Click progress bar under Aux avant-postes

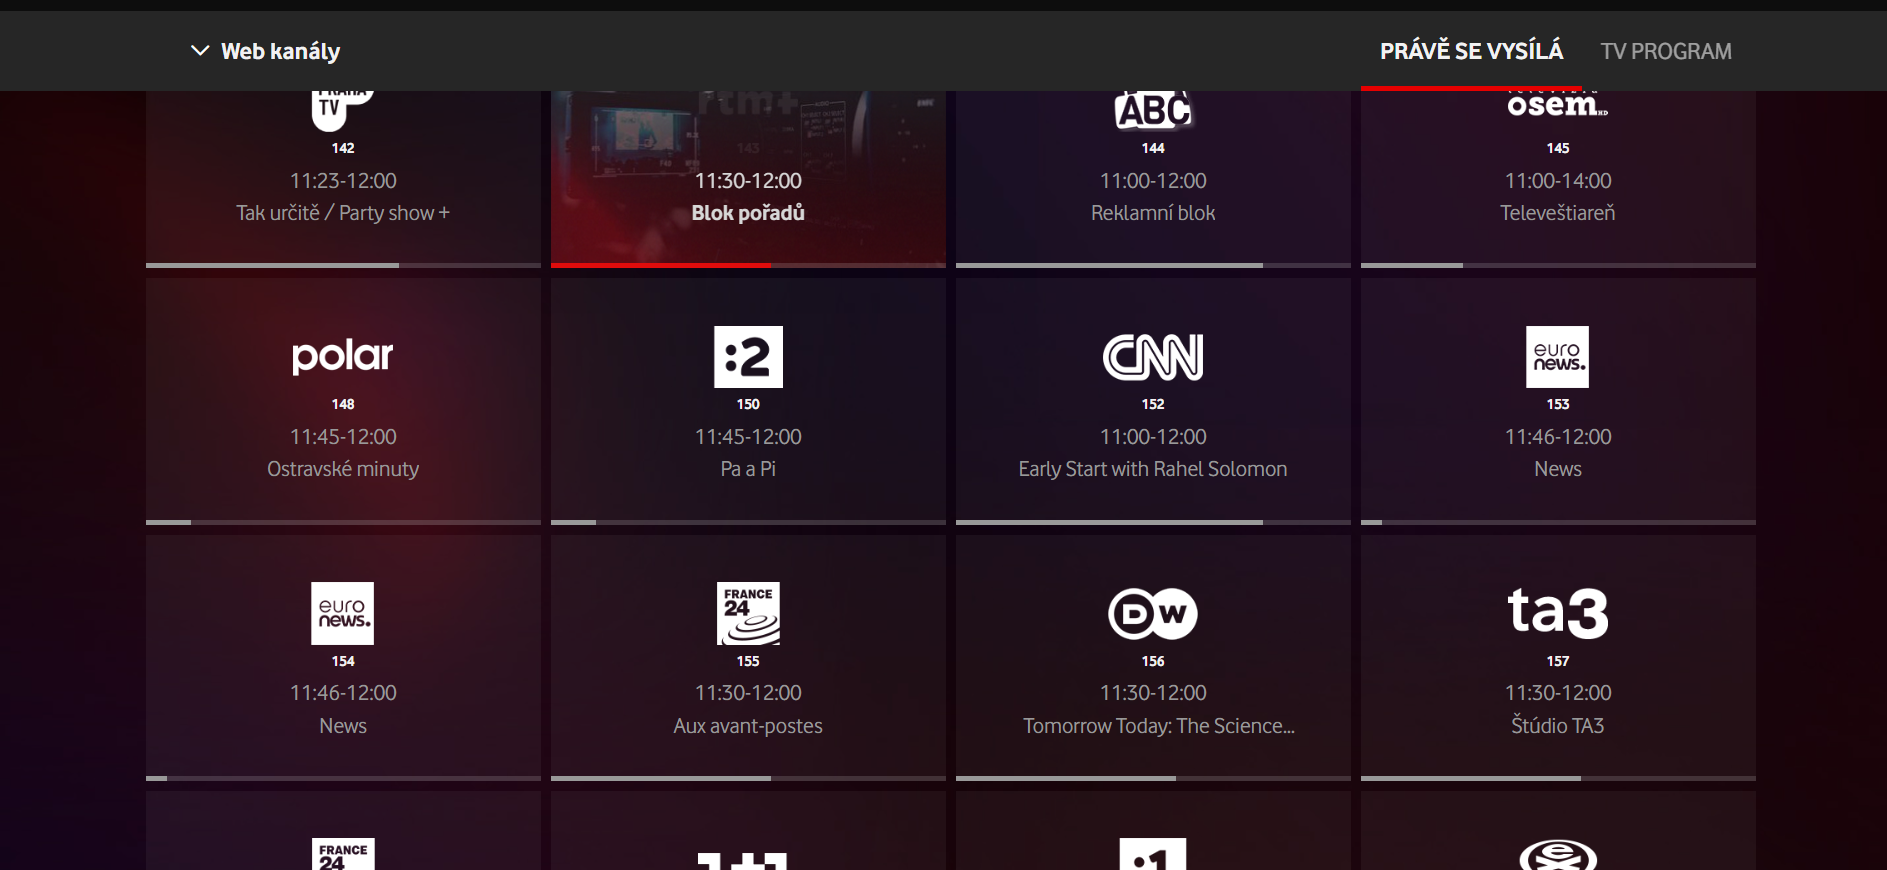pyautogui.click(x=748, y=778)
